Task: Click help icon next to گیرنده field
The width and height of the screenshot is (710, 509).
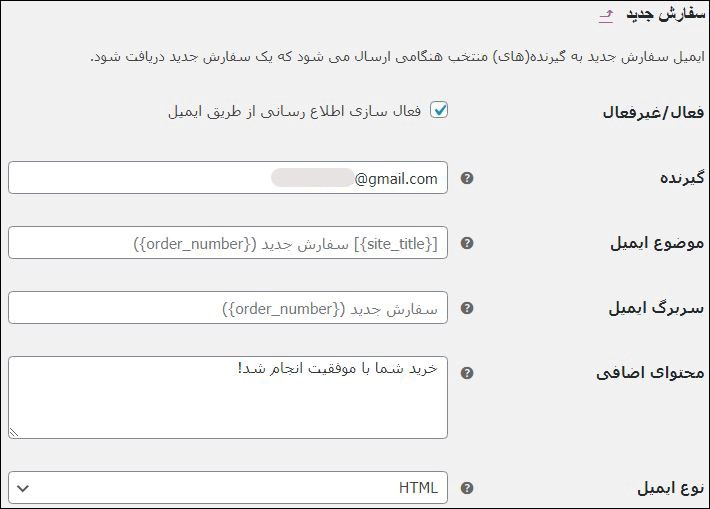Action: point(467,178)
